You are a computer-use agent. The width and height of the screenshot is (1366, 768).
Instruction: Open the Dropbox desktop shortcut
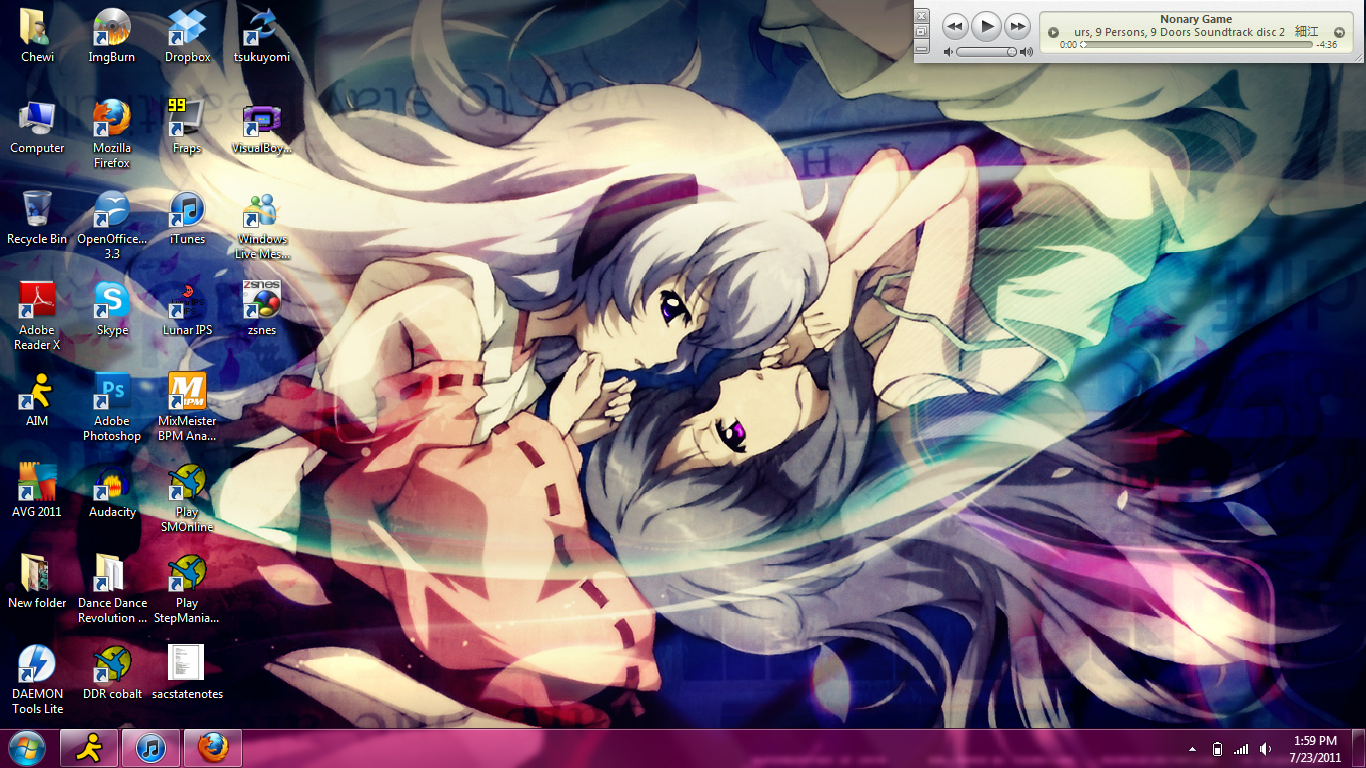(187, 36)
